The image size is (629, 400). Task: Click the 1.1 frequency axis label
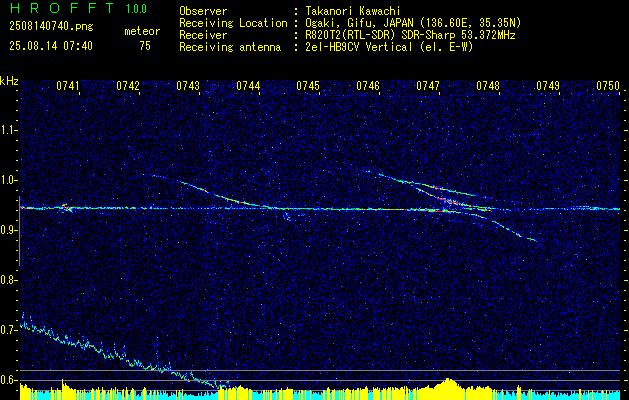point(7,130)
